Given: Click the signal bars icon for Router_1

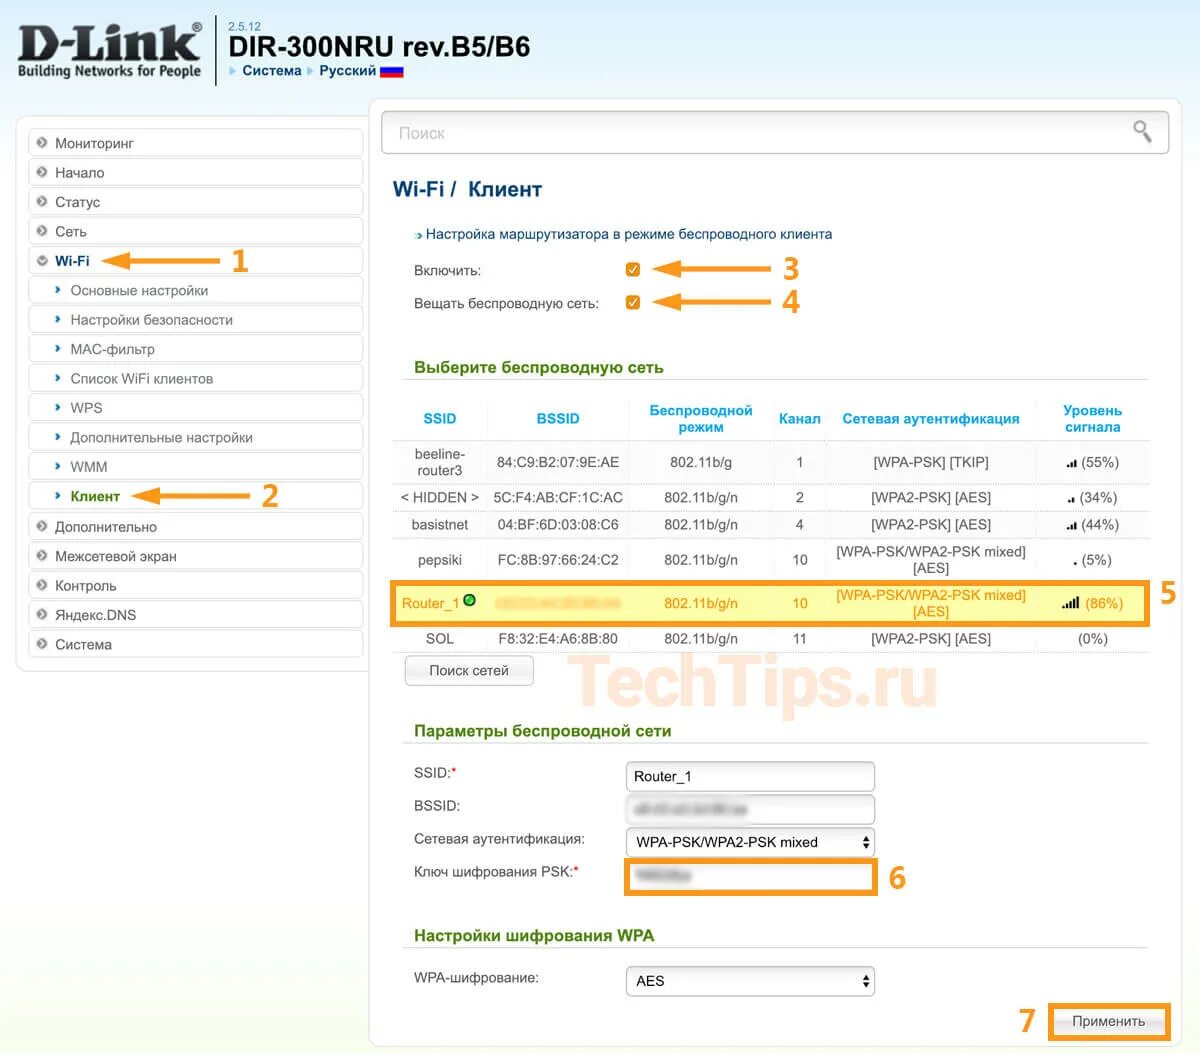Looking at the screenshot, I should pos(1070,603).
